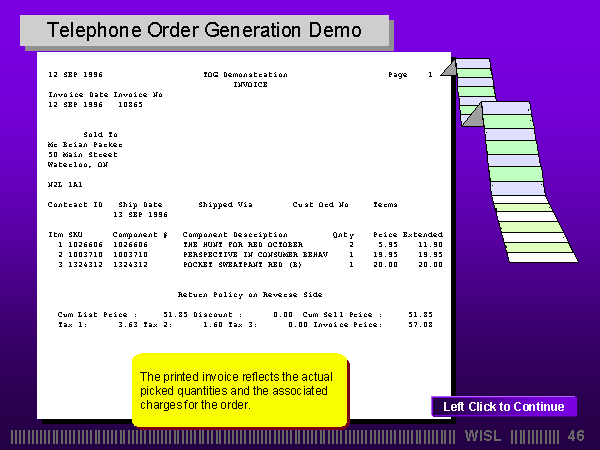
Task: Click the yellow printed invoice note box
Action: coord(240,390)
